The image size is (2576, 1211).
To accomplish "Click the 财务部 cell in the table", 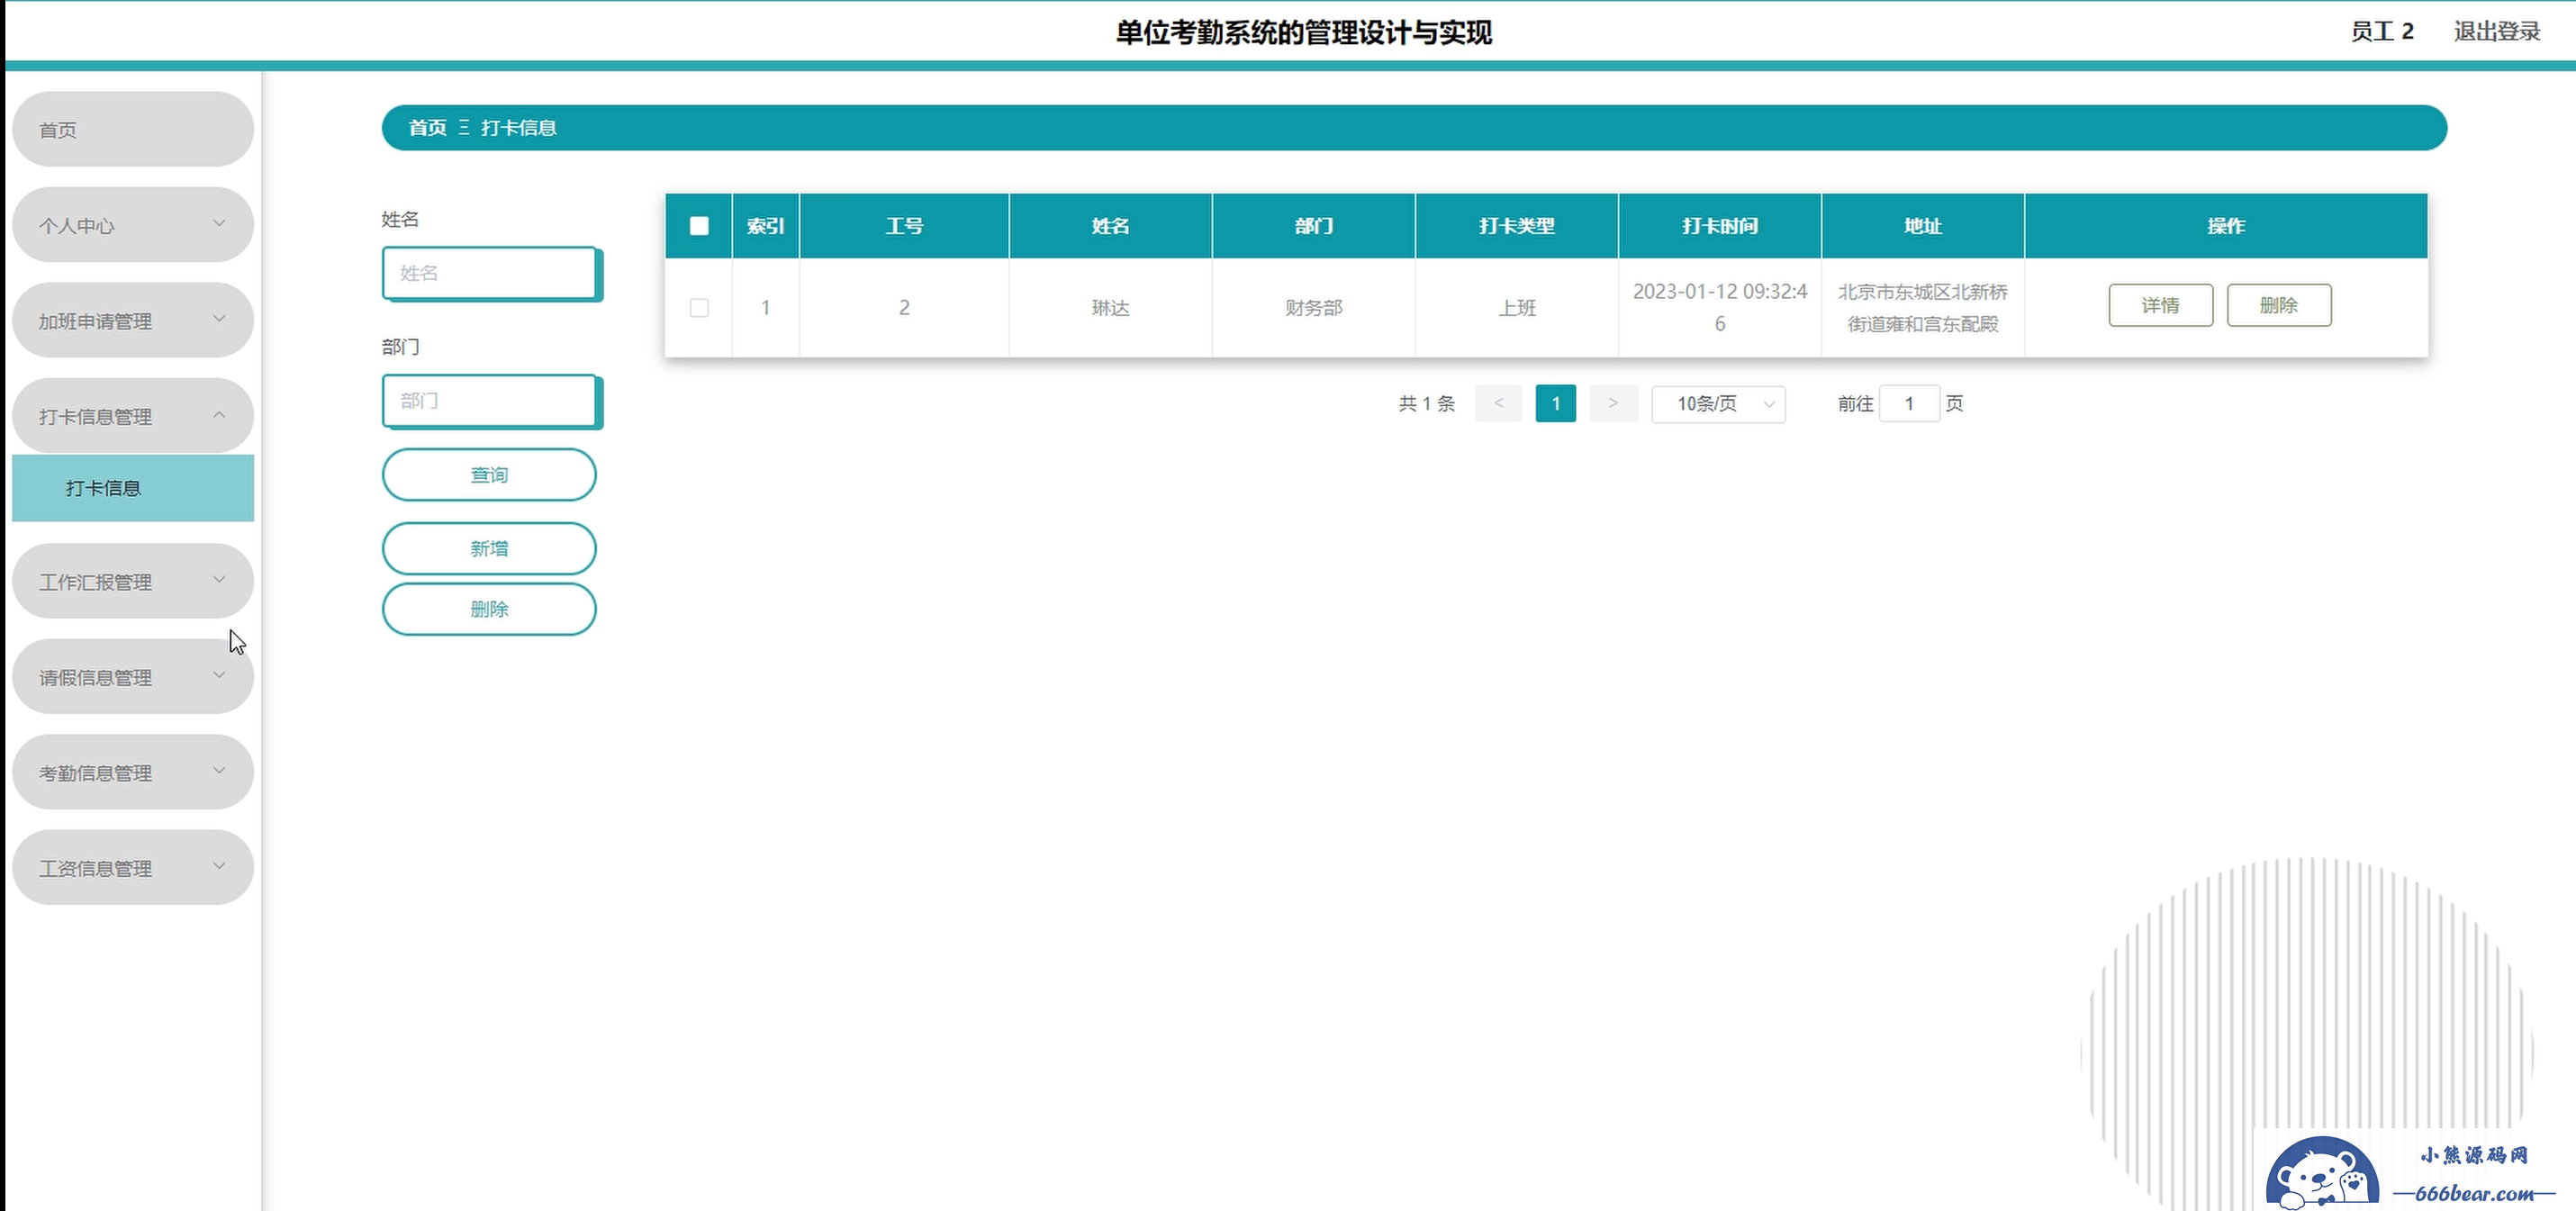I will click(1314, 308).
